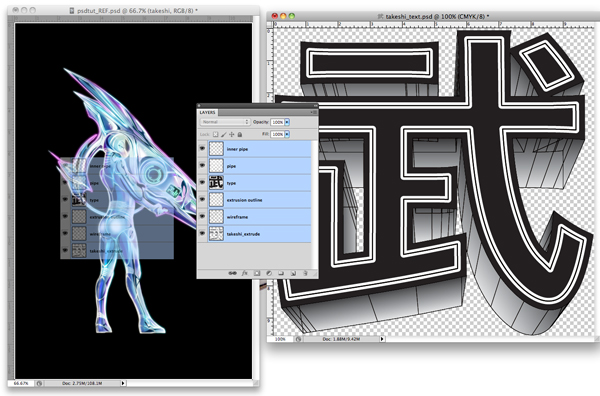This screenshot has height=396, width=600.
Task: Click the Opacity value field
Action: pyautogui.click(x=277, y=122)
